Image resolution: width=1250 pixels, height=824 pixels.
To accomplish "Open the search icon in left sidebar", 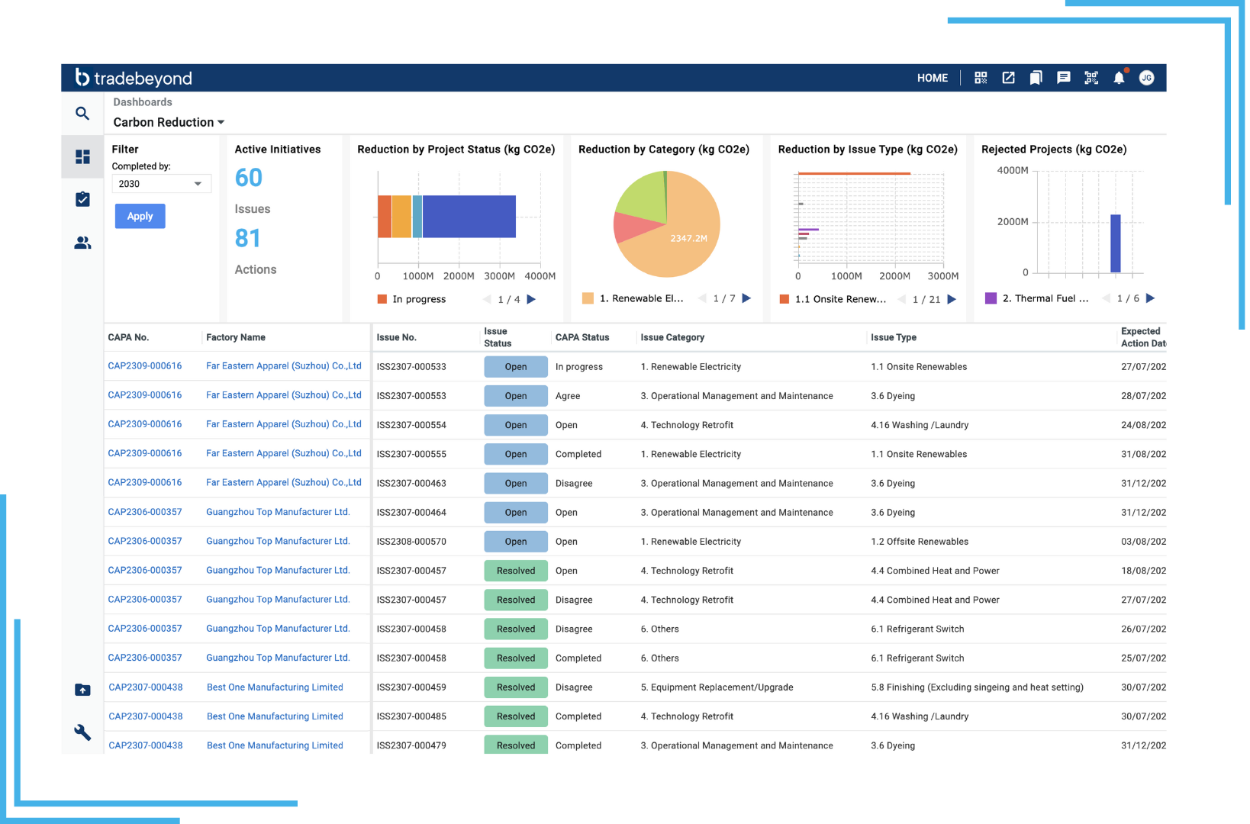I will coord(82,114).
